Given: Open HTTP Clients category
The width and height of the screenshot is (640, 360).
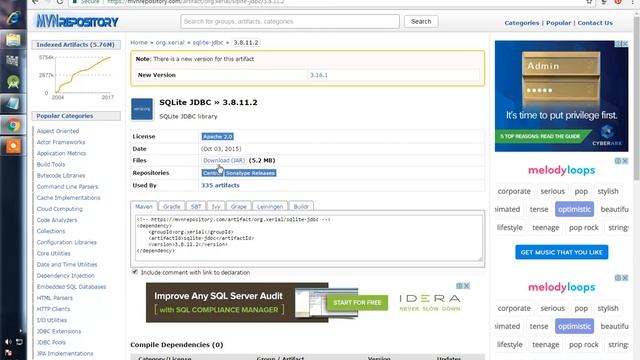Looking at the screenshot, I should [x=53, y=309].
